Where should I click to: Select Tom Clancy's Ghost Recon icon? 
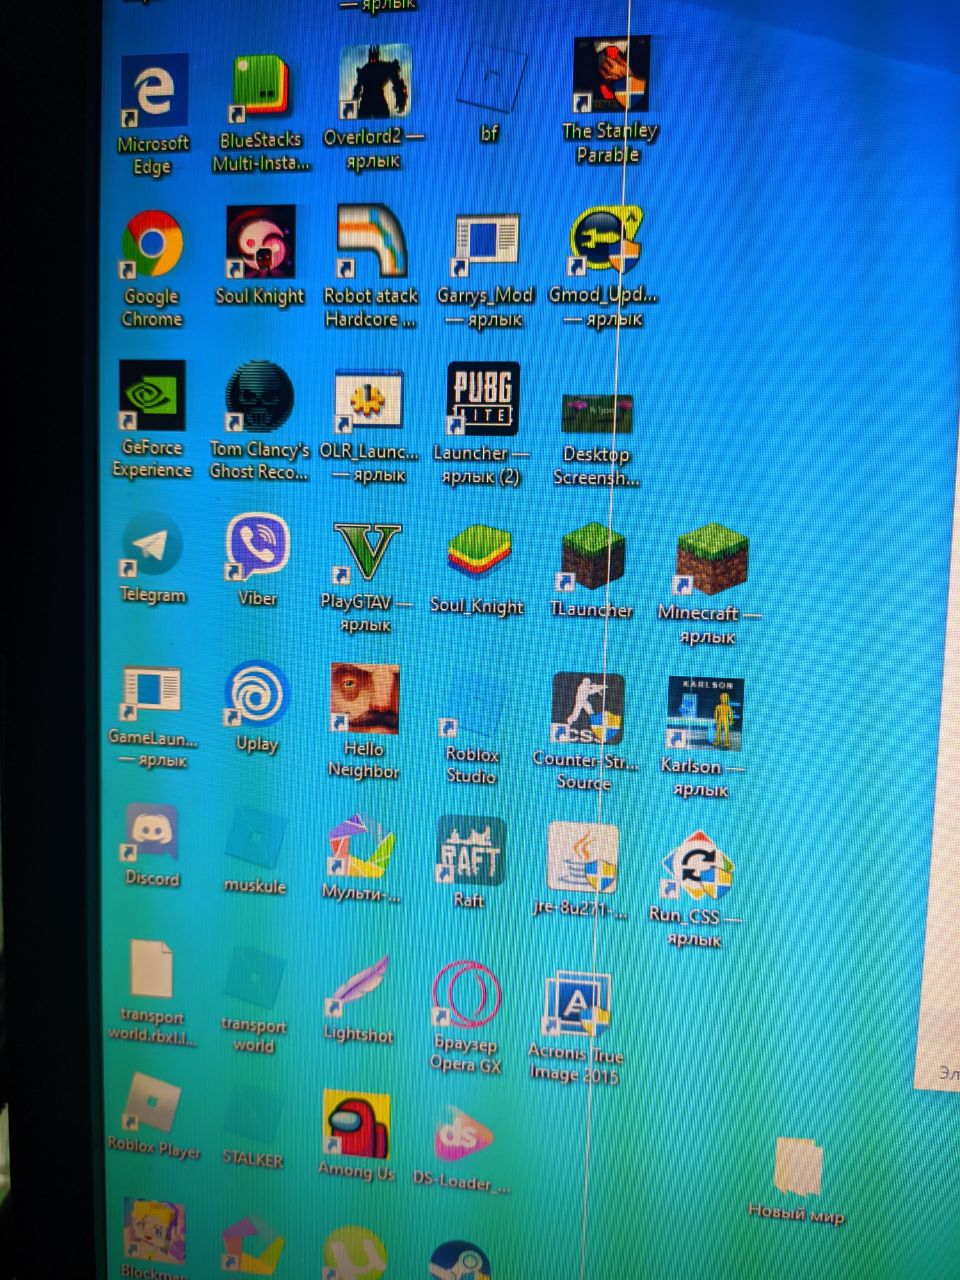pos(259,399)
